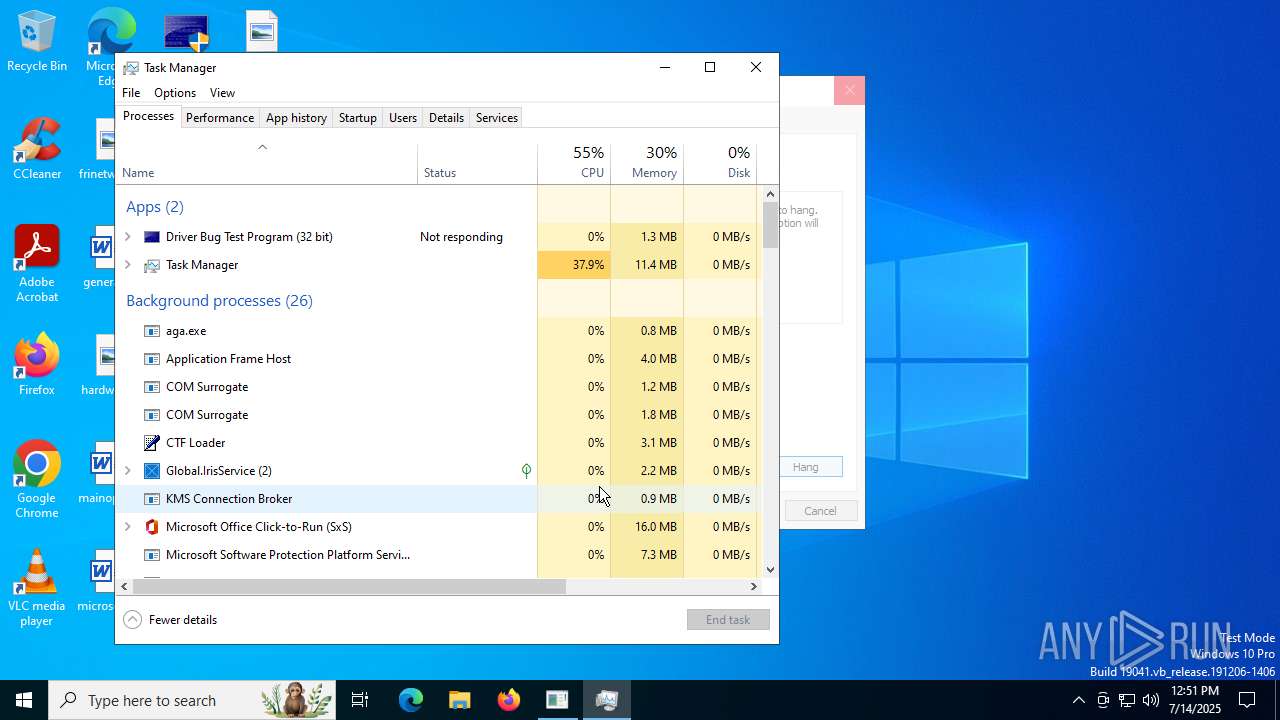Switch to the Performance tab

(220, 118)
